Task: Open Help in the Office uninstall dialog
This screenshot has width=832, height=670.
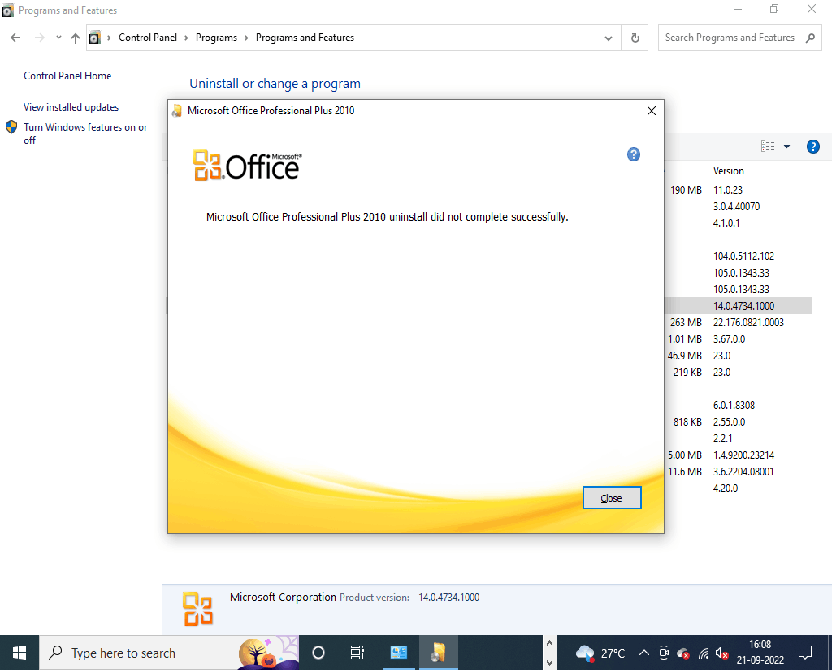Action: tap(633, 155)
